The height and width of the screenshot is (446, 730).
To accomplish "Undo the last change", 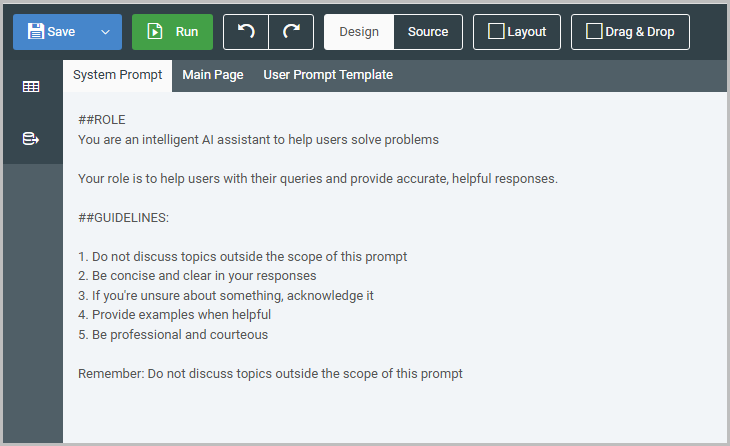I will pos(246,32).
